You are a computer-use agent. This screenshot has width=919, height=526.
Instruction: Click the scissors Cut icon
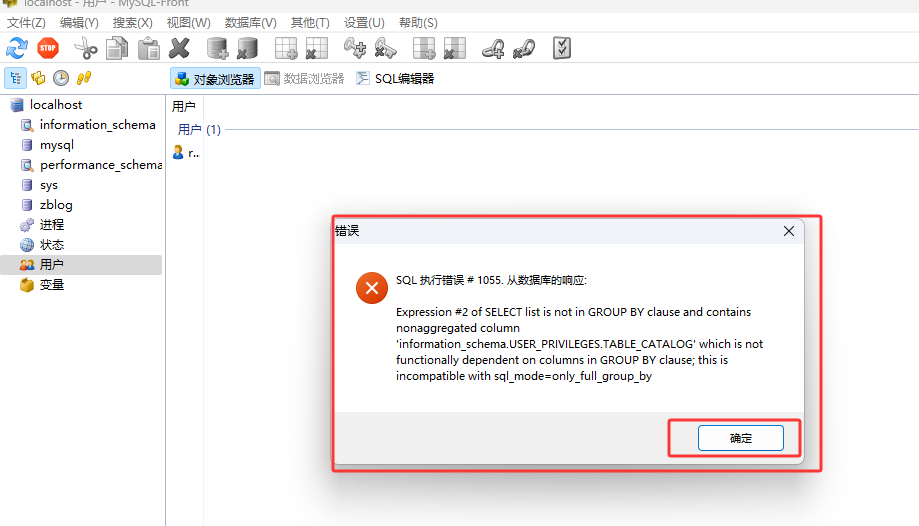click(x=86, y=48)
